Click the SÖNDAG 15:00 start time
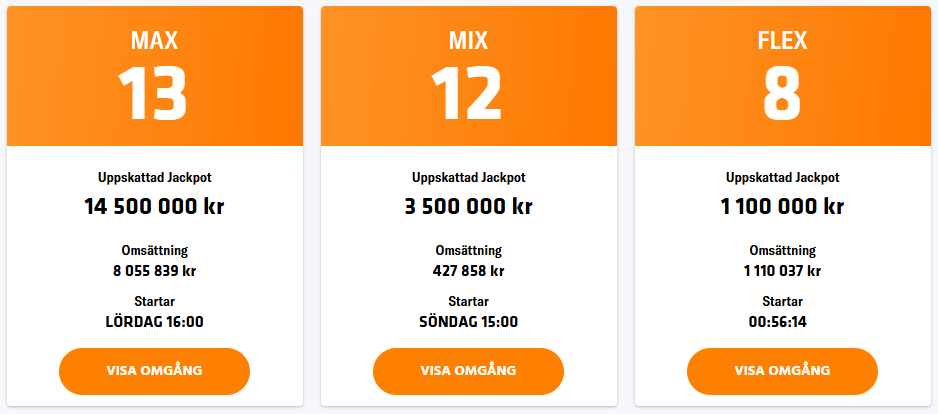The image size is (938, 414). pyautogui.click(x=468, y=322)
